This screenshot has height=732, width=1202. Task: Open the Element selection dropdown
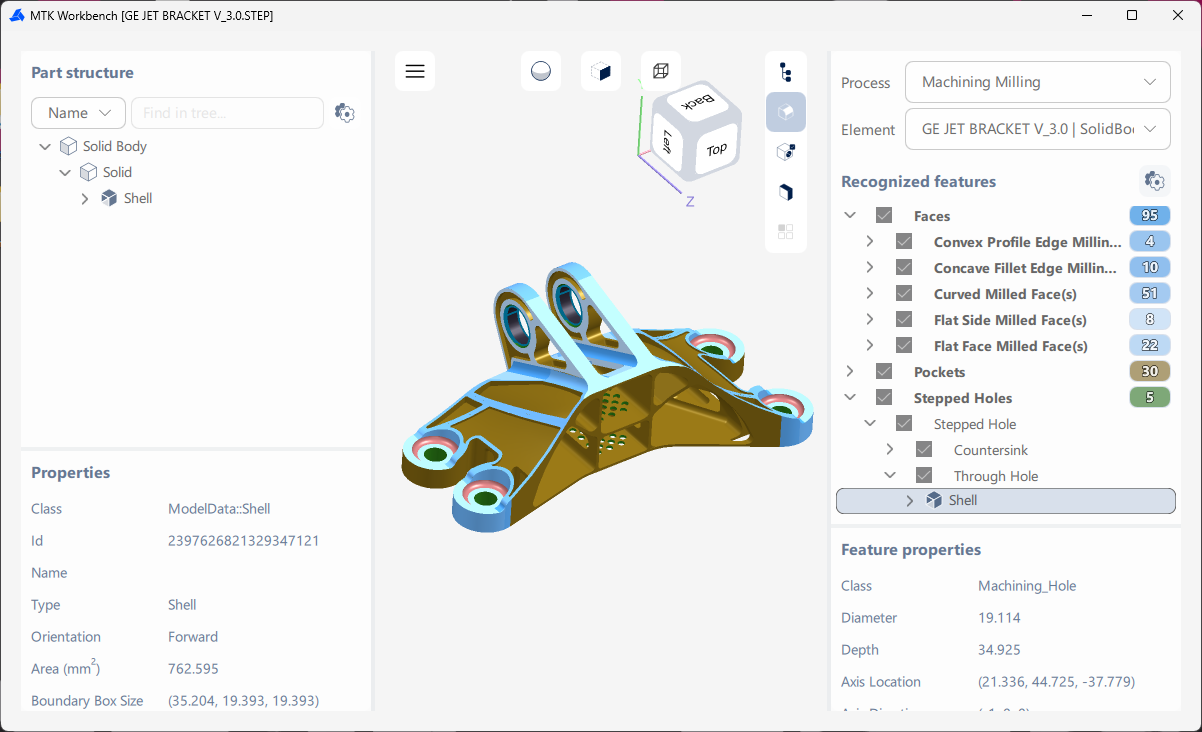(x=1038, y=129)
